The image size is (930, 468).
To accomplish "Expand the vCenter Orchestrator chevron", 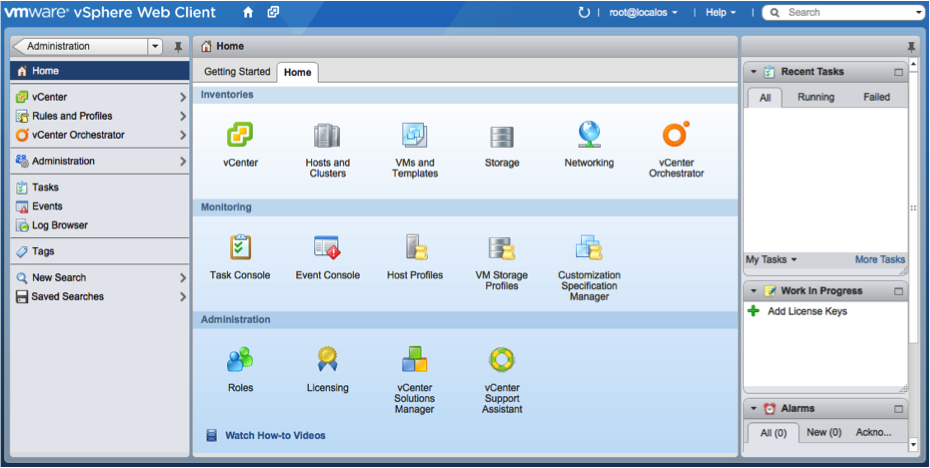I will (183, 135).
